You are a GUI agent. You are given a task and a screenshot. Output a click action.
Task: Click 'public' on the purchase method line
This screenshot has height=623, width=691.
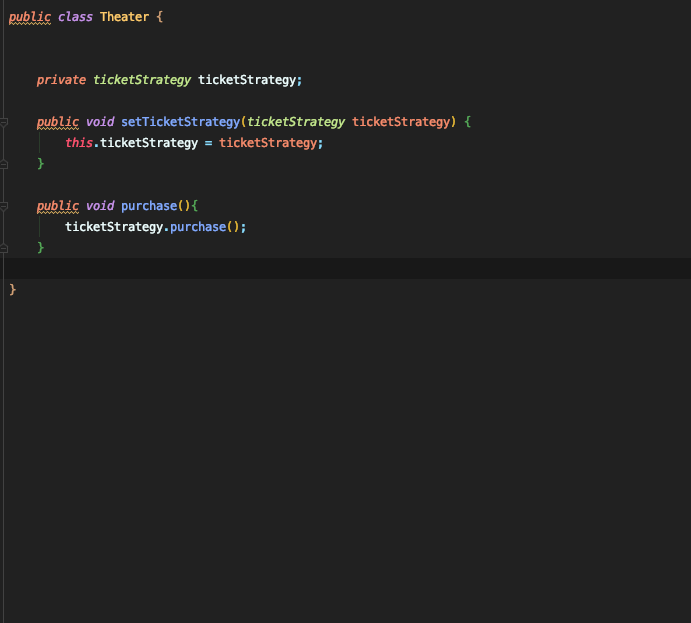pos(58,206)
